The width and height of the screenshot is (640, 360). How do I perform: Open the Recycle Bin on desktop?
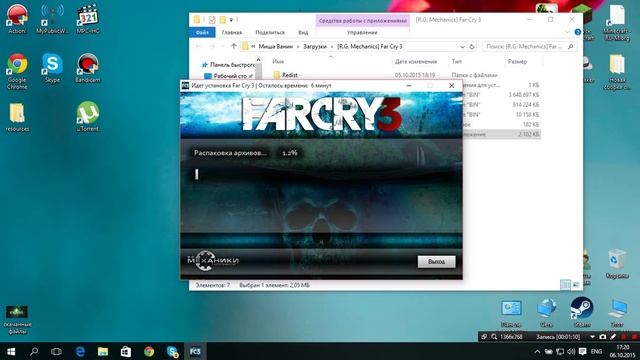(x=617, y=264)
